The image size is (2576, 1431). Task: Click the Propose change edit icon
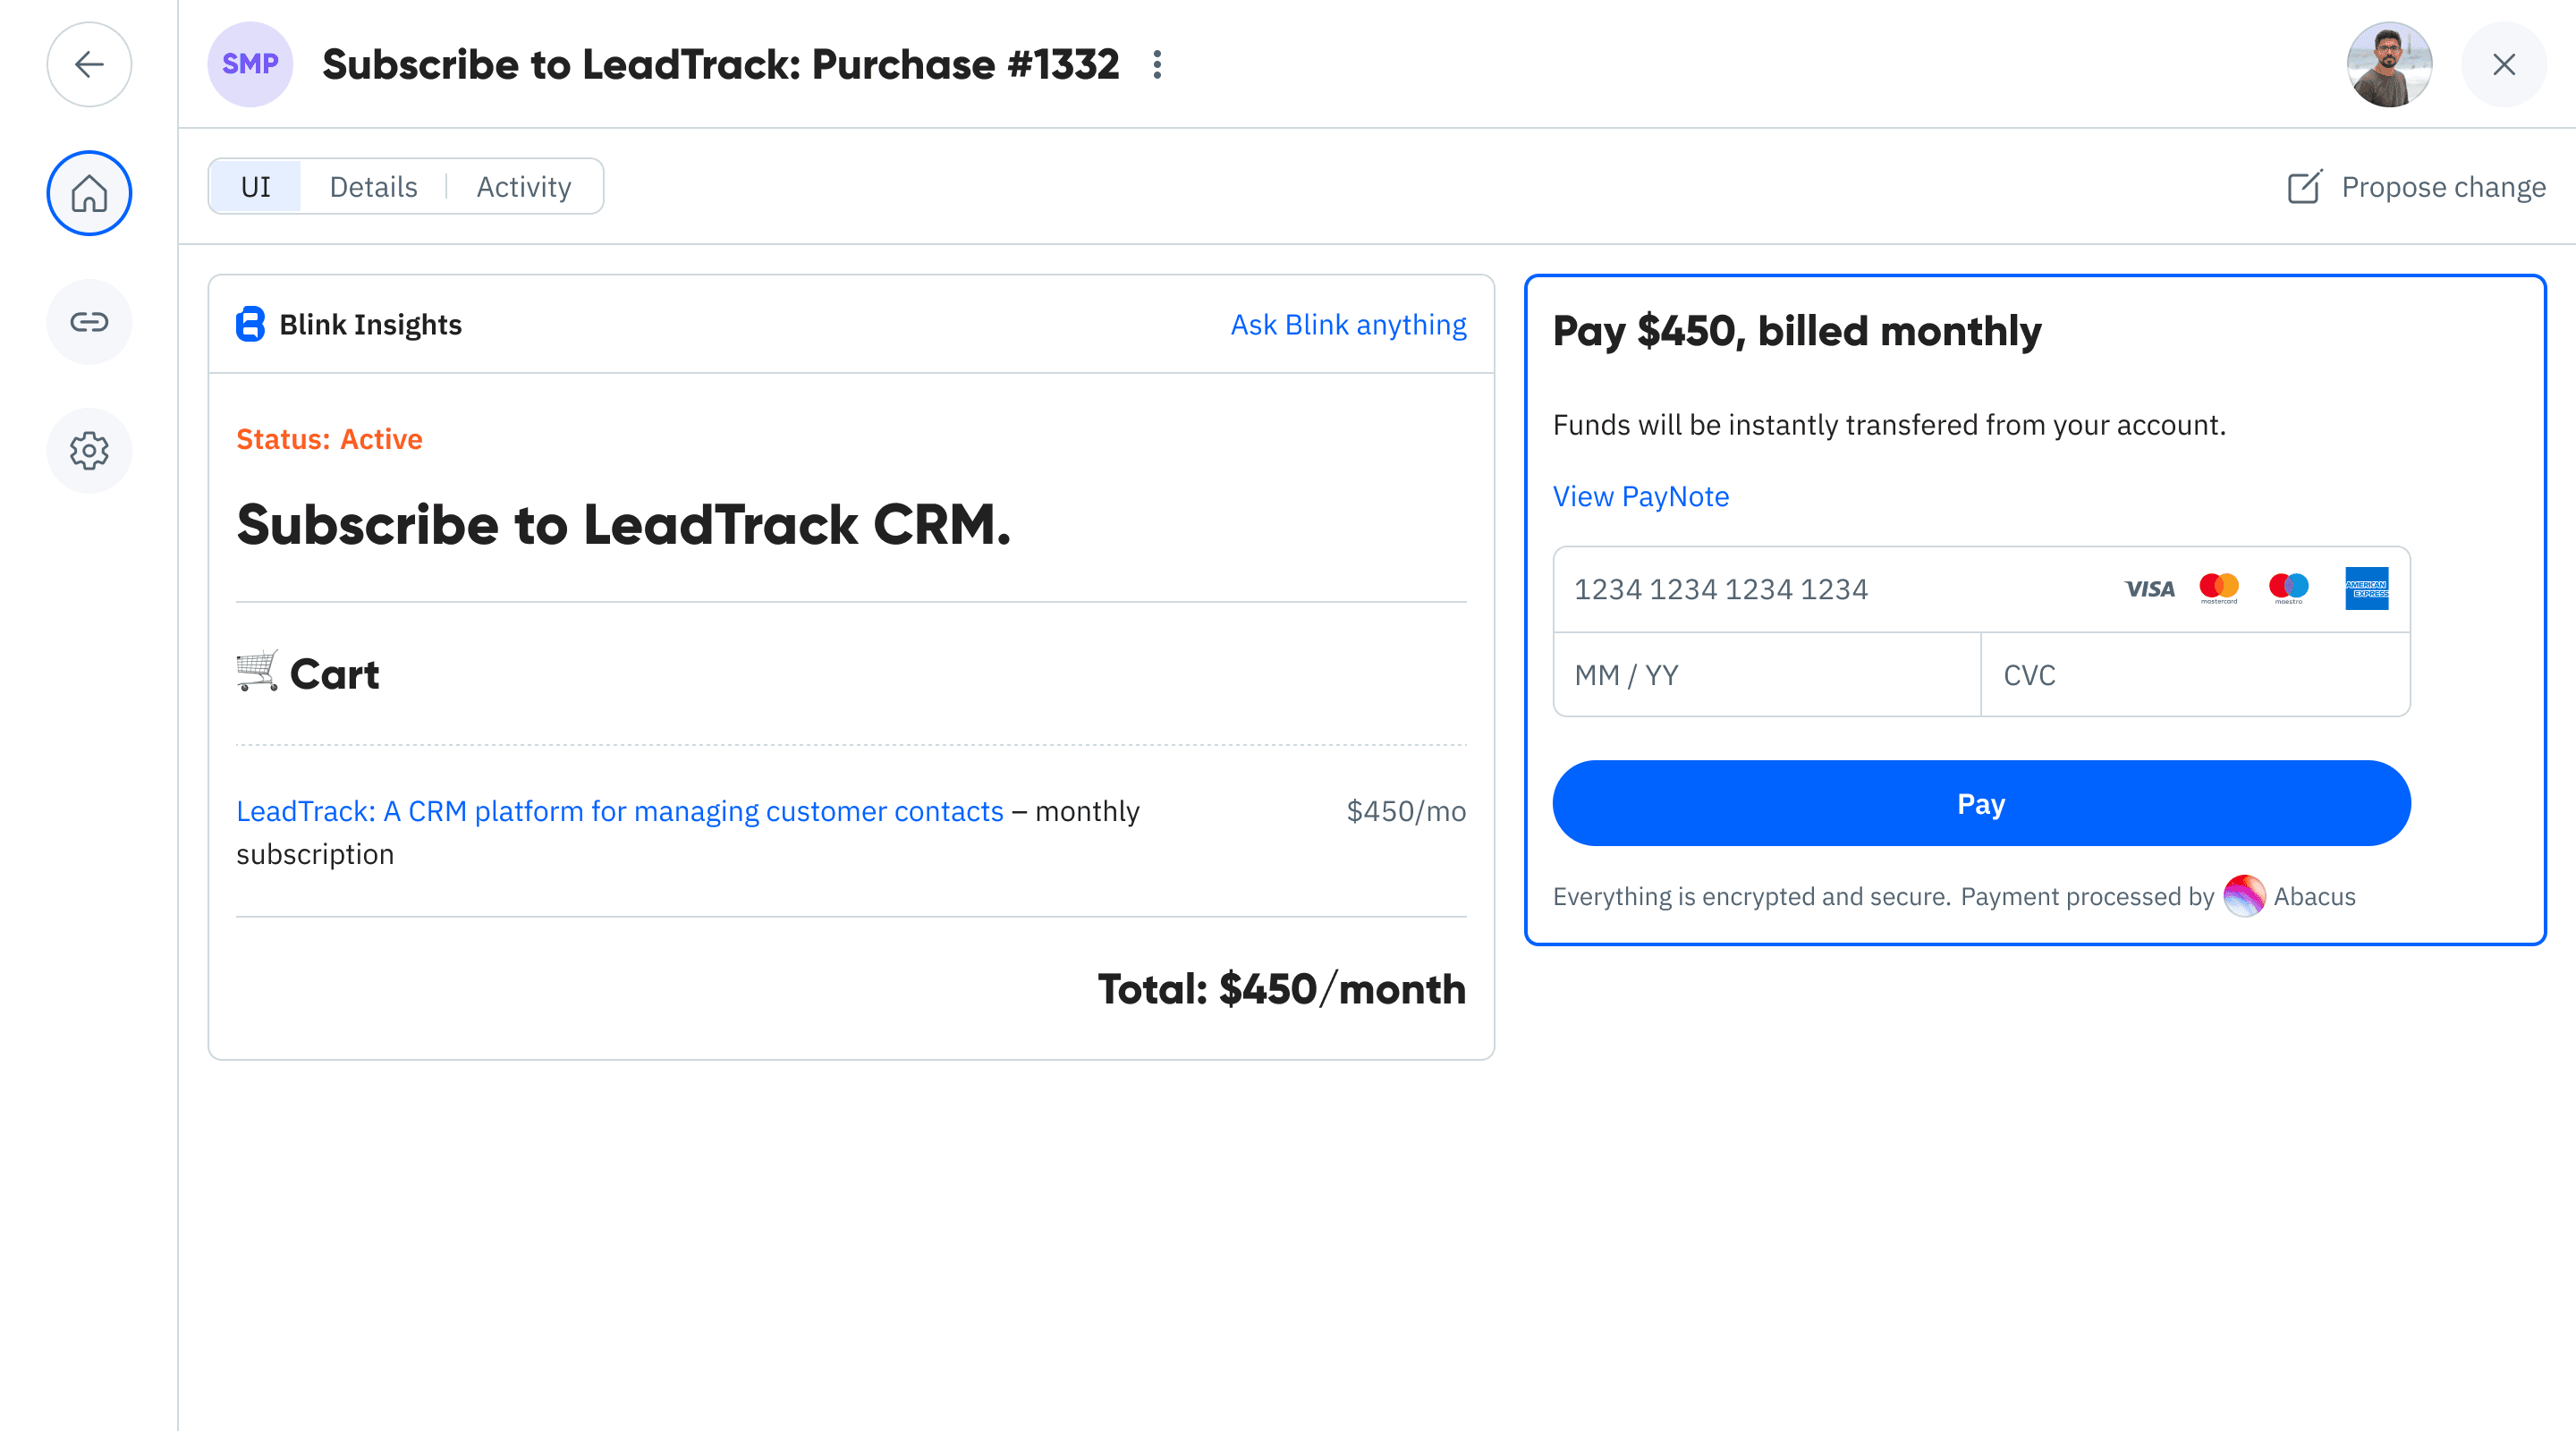pos(2304,187)
